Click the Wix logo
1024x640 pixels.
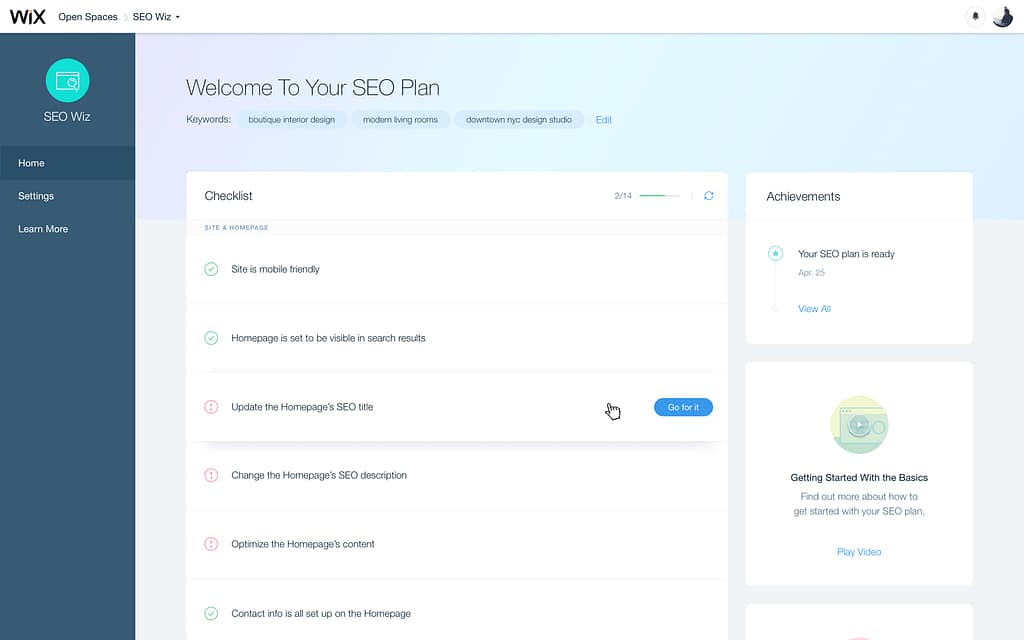tap(27, 16)
